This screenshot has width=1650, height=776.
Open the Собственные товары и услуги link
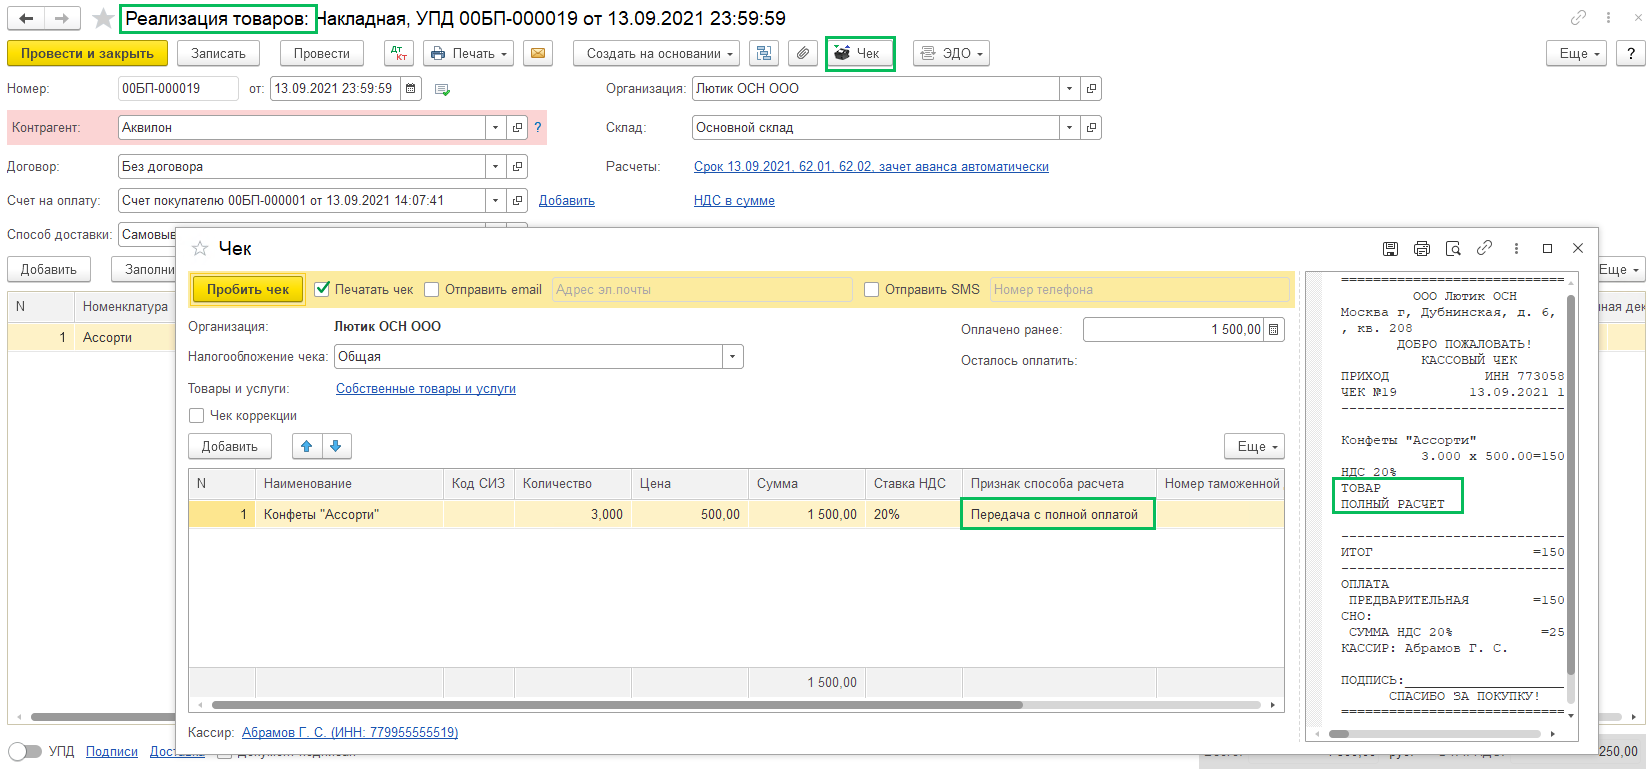425,389
